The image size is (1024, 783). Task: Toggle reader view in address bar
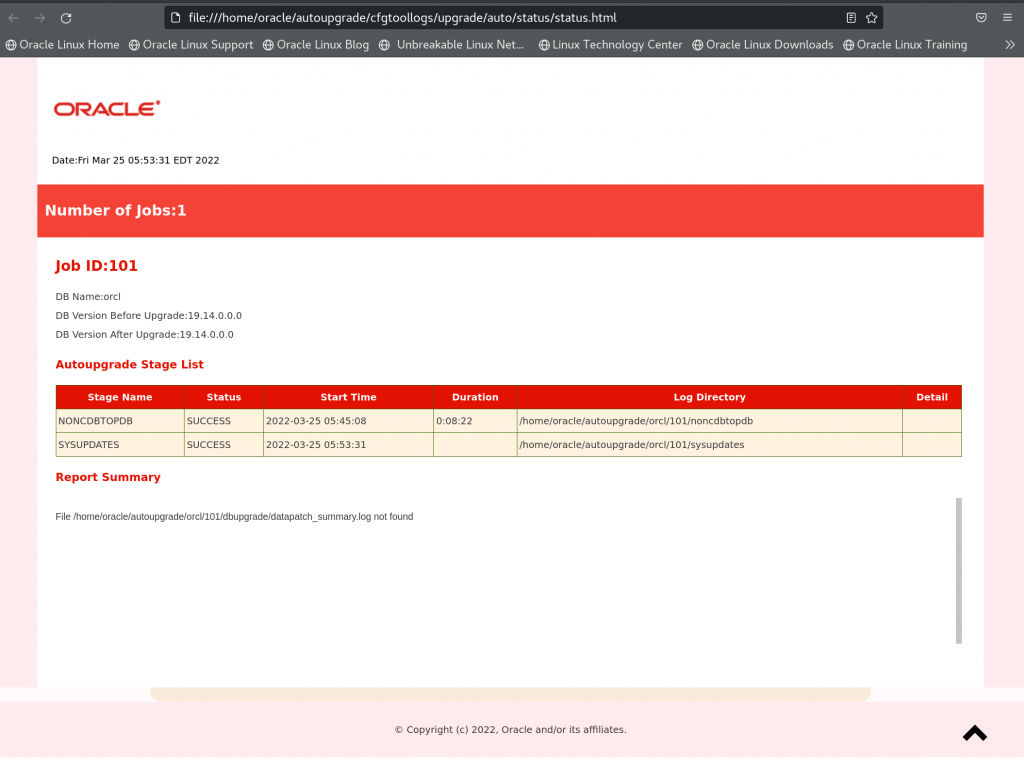point(851,18)
